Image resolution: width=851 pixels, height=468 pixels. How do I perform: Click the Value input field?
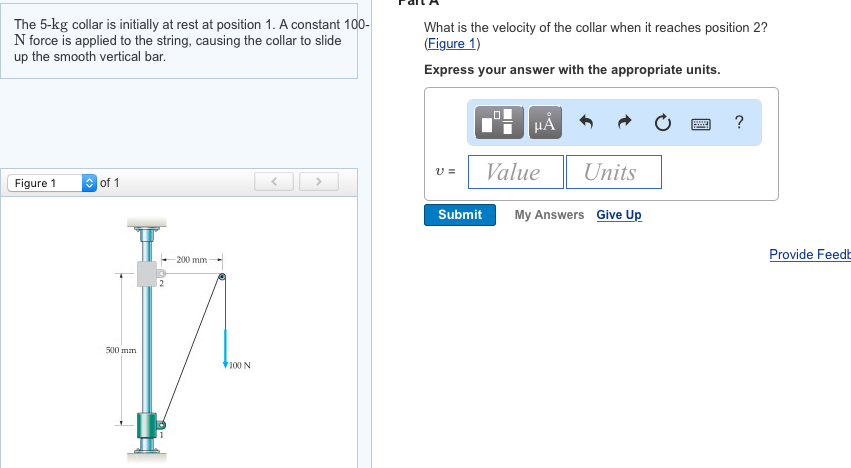point(513,172)
